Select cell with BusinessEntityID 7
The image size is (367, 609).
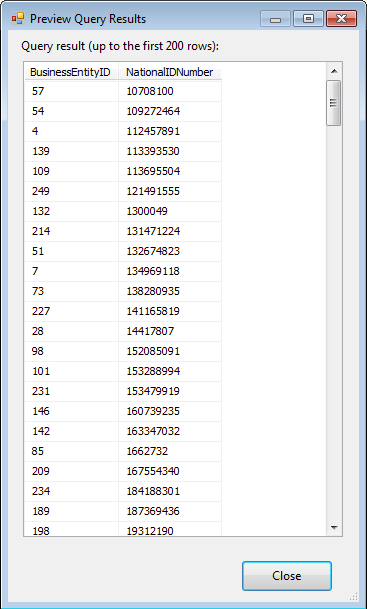(x=71, y=271)
